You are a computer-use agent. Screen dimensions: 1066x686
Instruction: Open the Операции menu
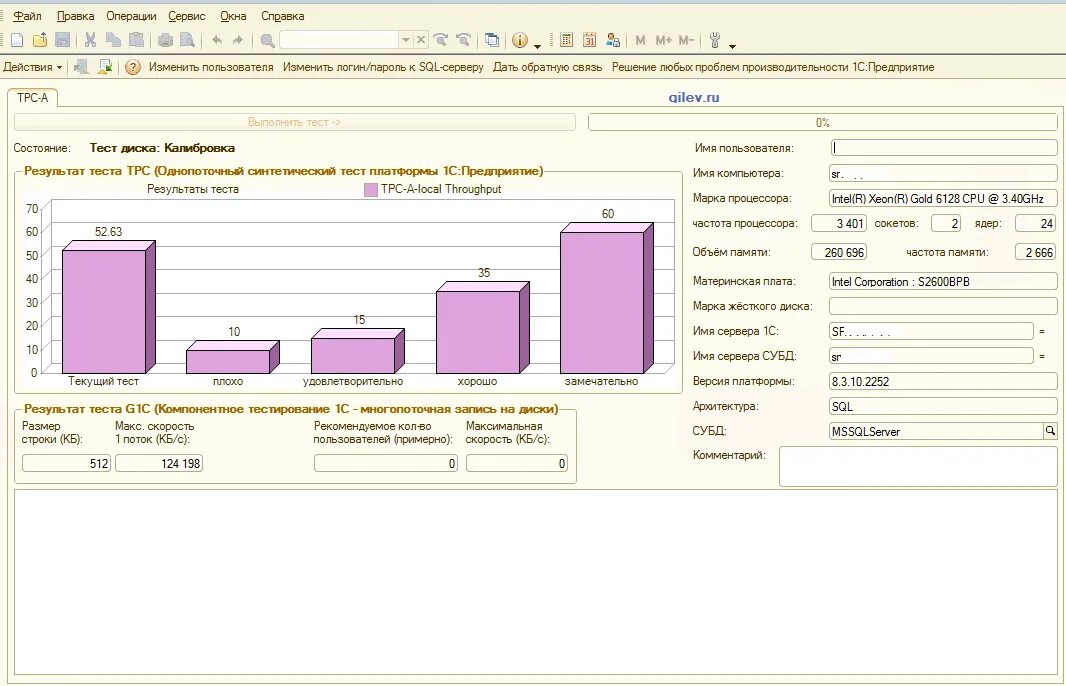click(131, 16)
